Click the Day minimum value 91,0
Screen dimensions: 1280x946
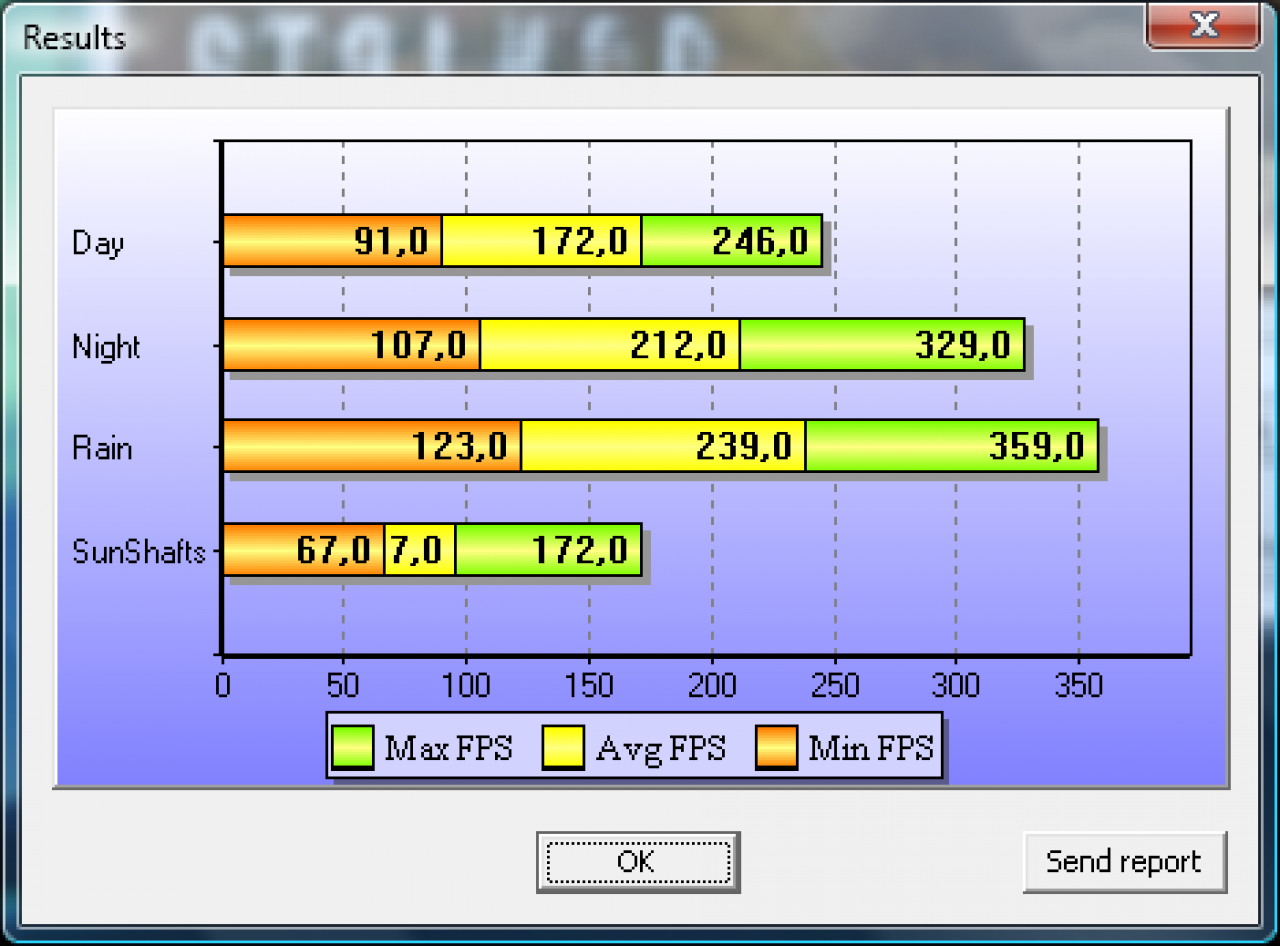391,241
